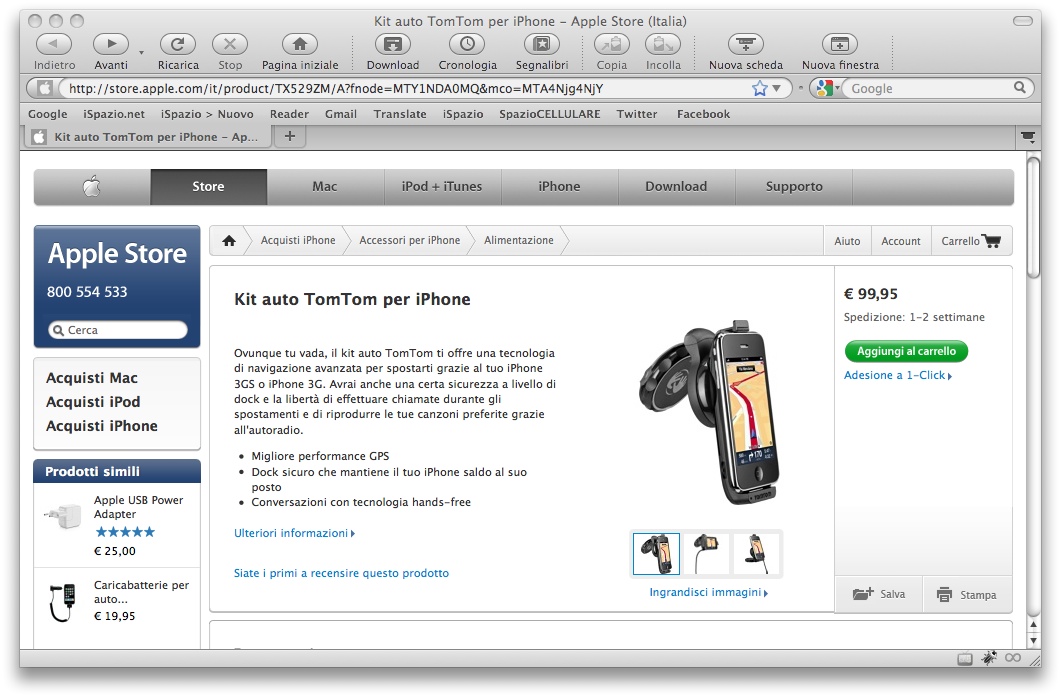
Task: Switch to the Mac navigation tab
Action: 325,187
